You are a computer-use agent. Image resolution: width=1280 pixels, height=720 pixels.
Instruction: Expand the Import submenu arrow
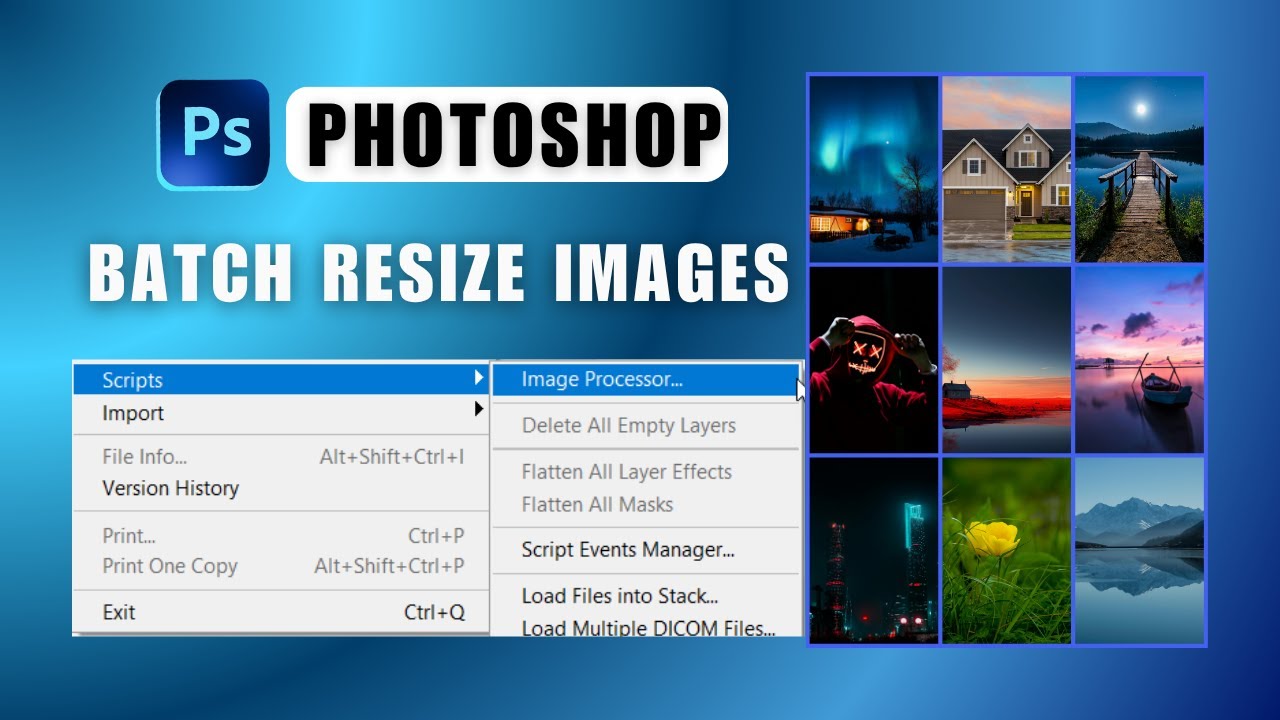point(478,409)
